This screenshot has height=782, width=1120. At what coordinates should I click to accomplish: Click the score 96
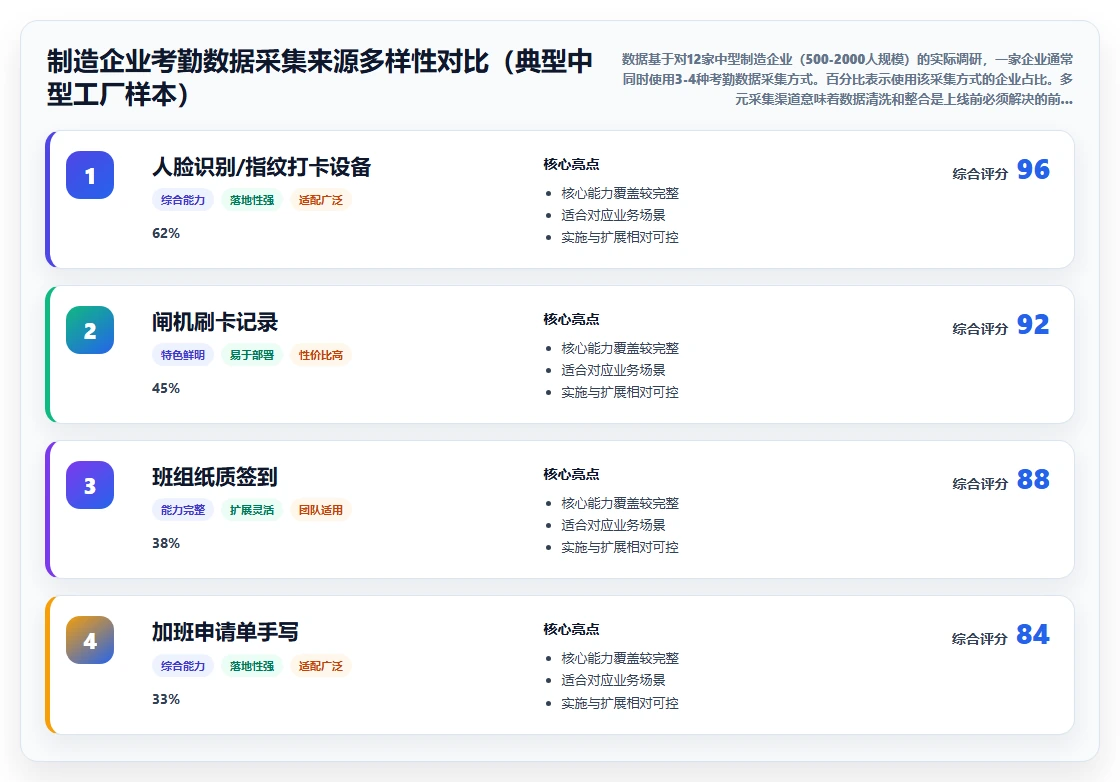[x=1033, y=169]
